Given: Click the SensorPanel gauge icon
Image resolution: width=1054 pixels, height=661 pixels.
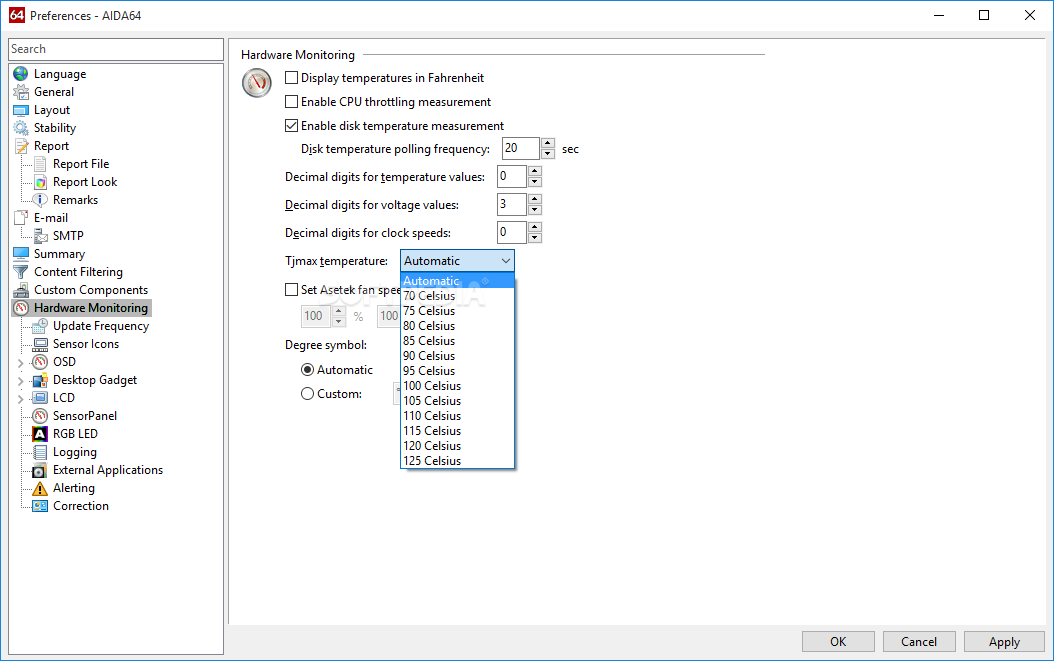Looking at the screenshot, I should coord(40,416).
